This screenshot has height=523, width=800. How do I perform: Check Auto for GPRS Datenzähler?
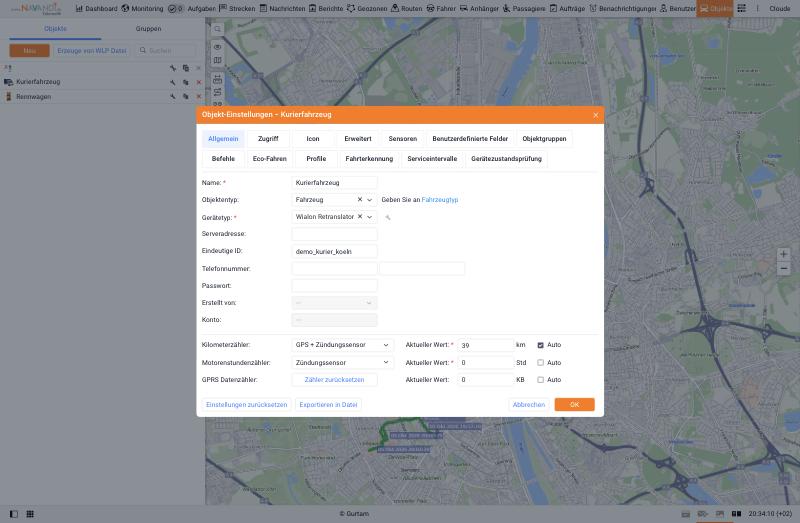[540, 380]
